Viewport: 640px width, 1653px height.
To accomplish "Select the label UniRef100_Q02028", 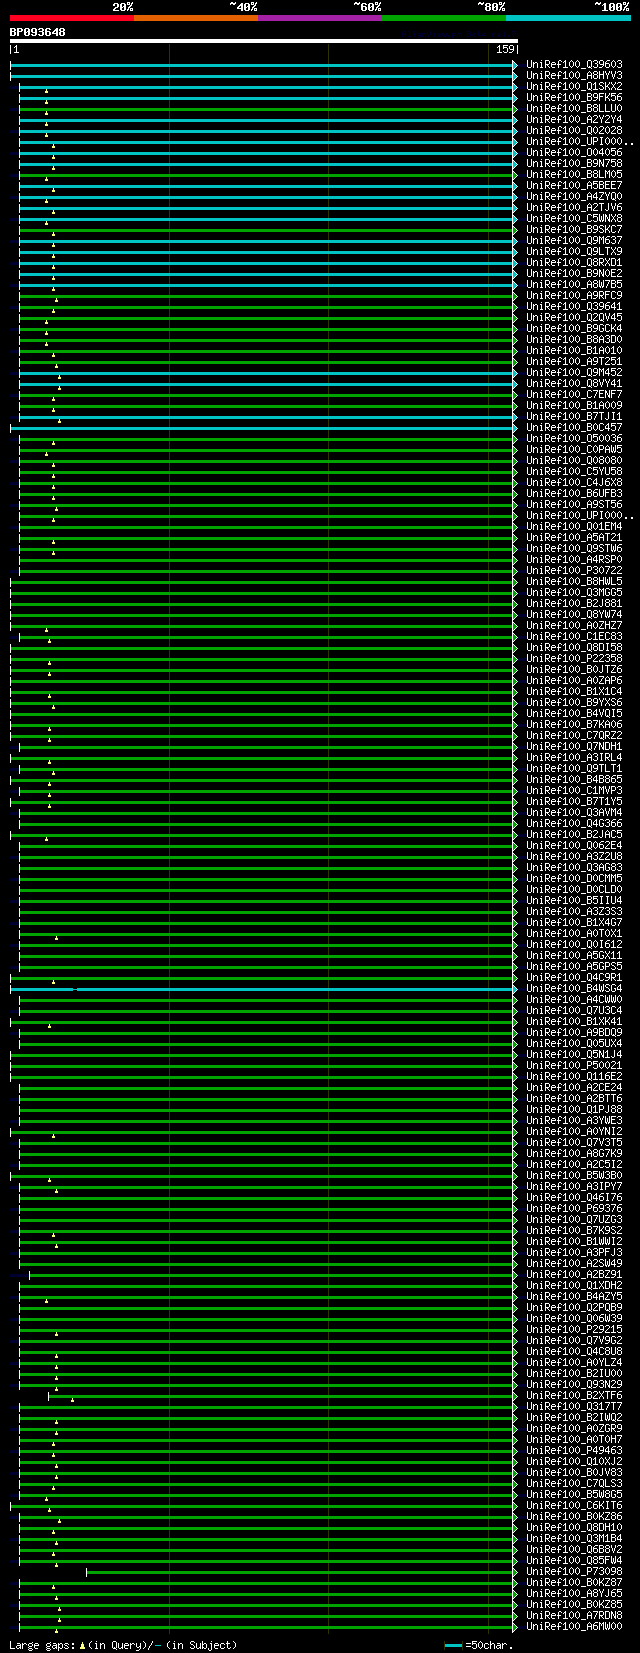I will click(574, 130).
